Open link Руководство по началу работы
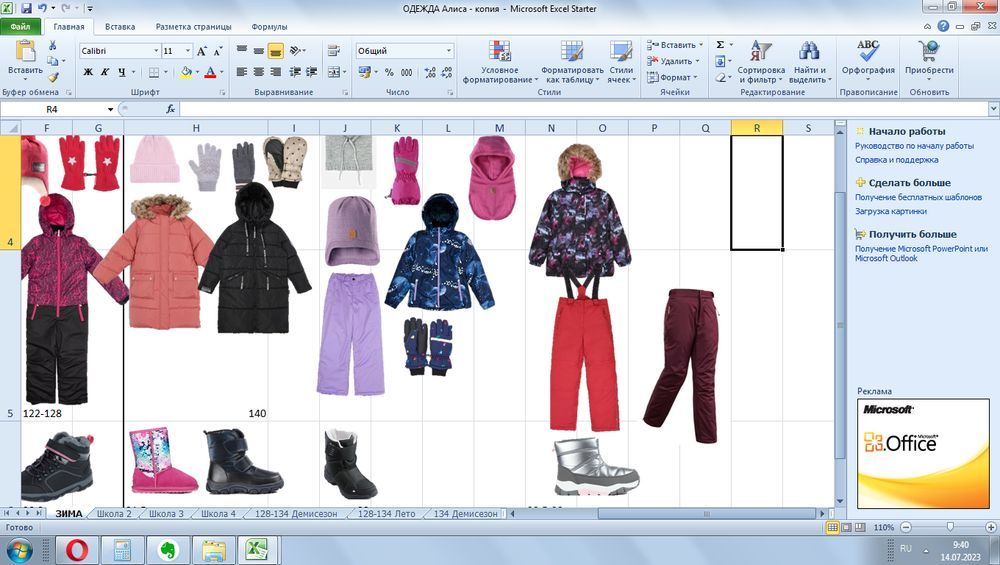The width and height of the screenshot is (1000, 565). (914, 146)
